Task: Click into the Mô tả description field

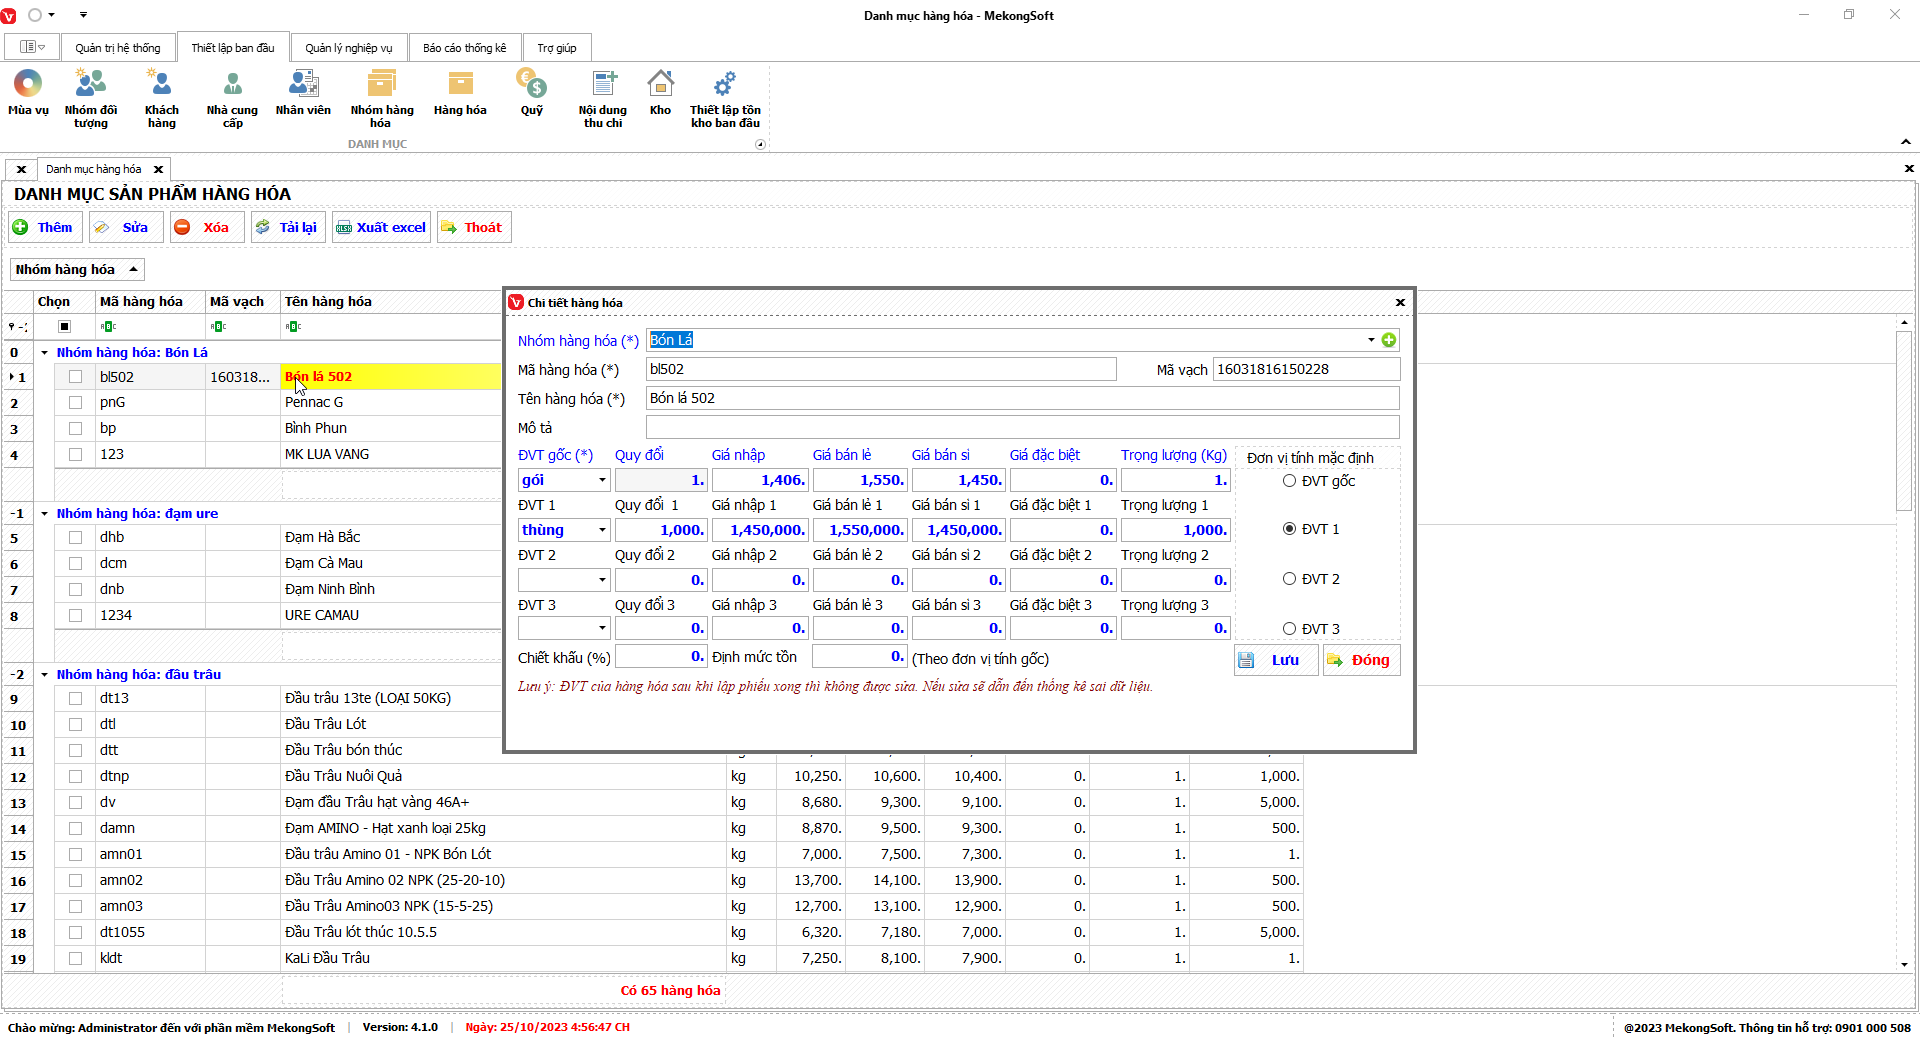Action: click(1021, 428)
